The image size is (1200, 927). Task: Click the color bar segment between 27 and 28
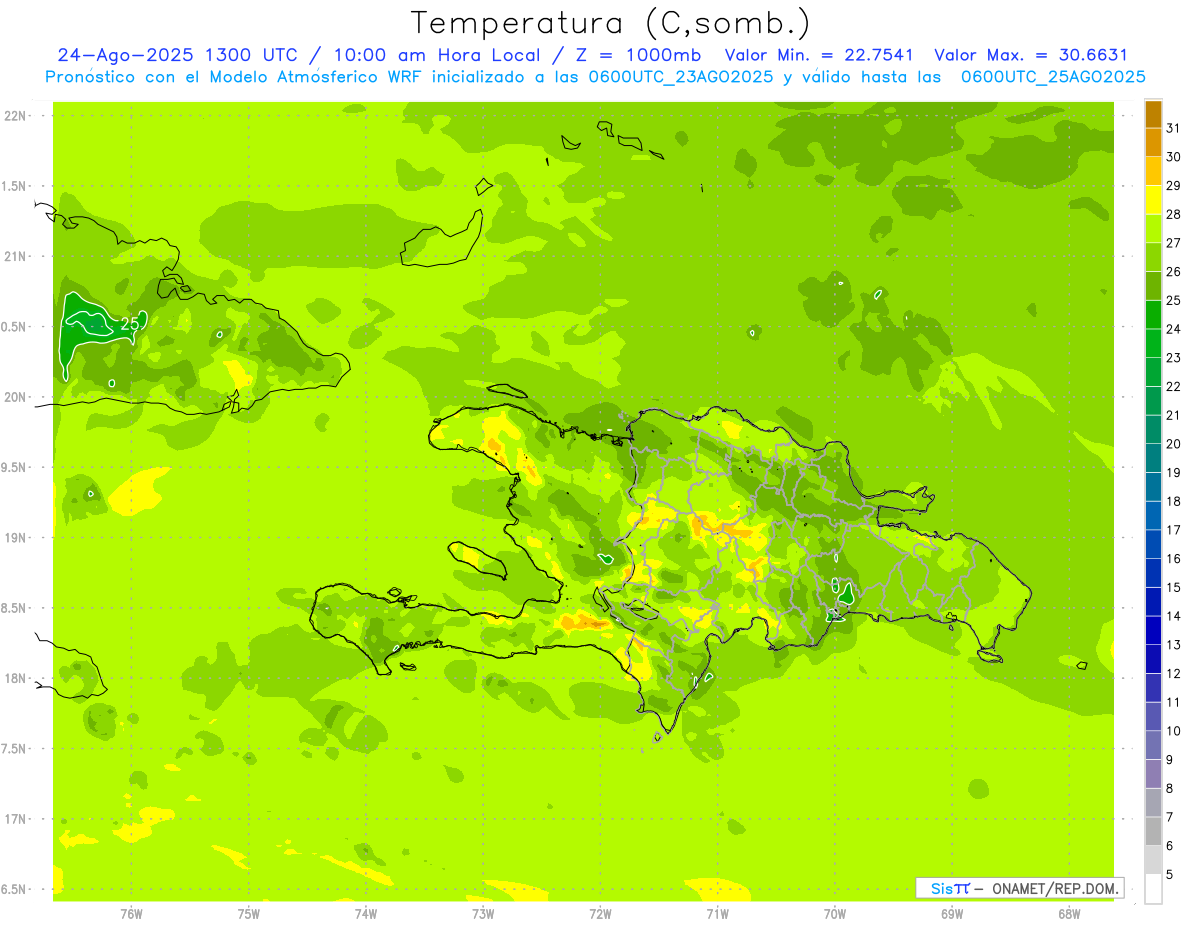coord(1153,228)
